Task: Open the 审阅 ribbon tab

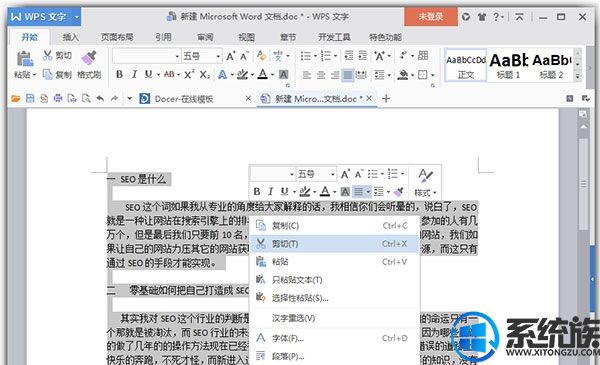Action: (x=205, y=37)
